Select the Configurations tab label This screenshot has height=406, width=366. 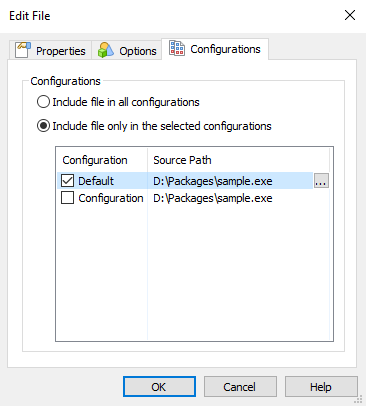(225, 49)
